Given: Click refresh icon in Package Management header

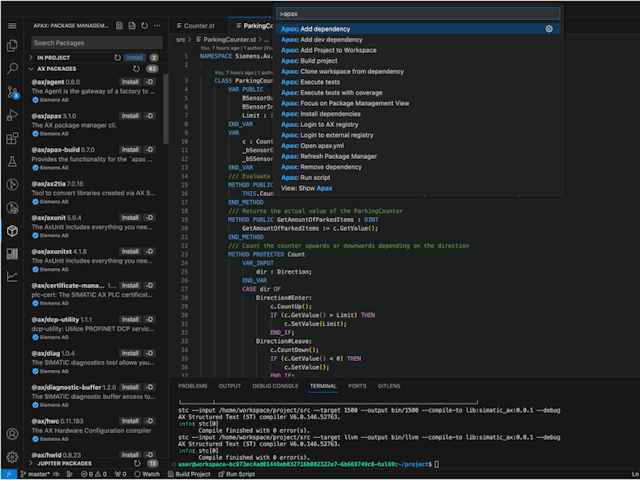Looking at the screenshot, I should [x=144, y=26].
